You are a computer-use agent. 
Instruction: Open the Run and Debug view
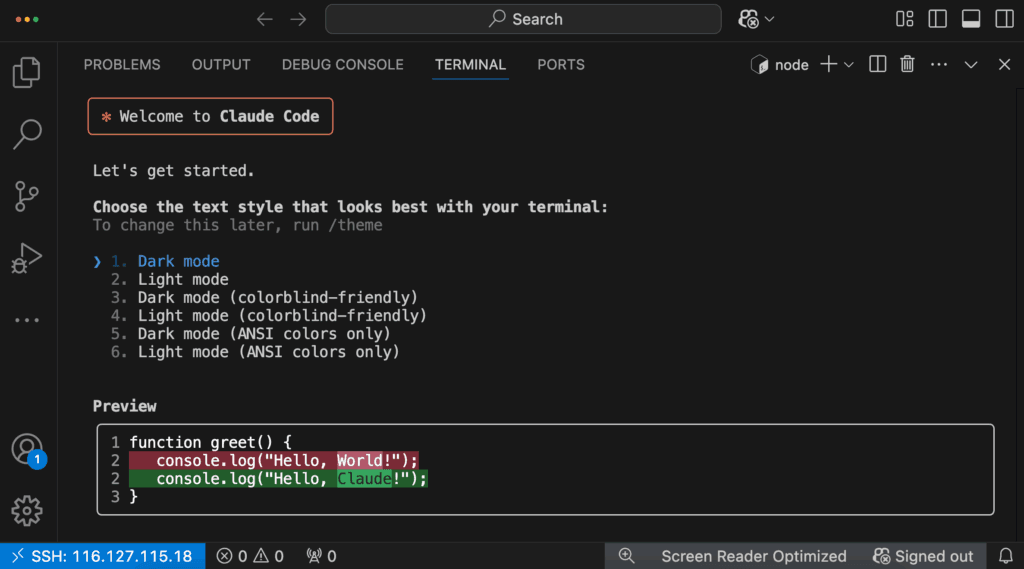click(27, 258)
